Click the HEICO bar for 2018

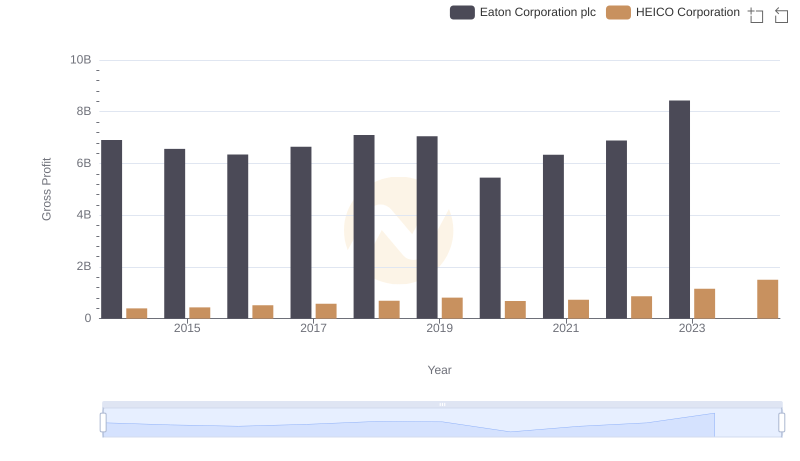(389, 310)
